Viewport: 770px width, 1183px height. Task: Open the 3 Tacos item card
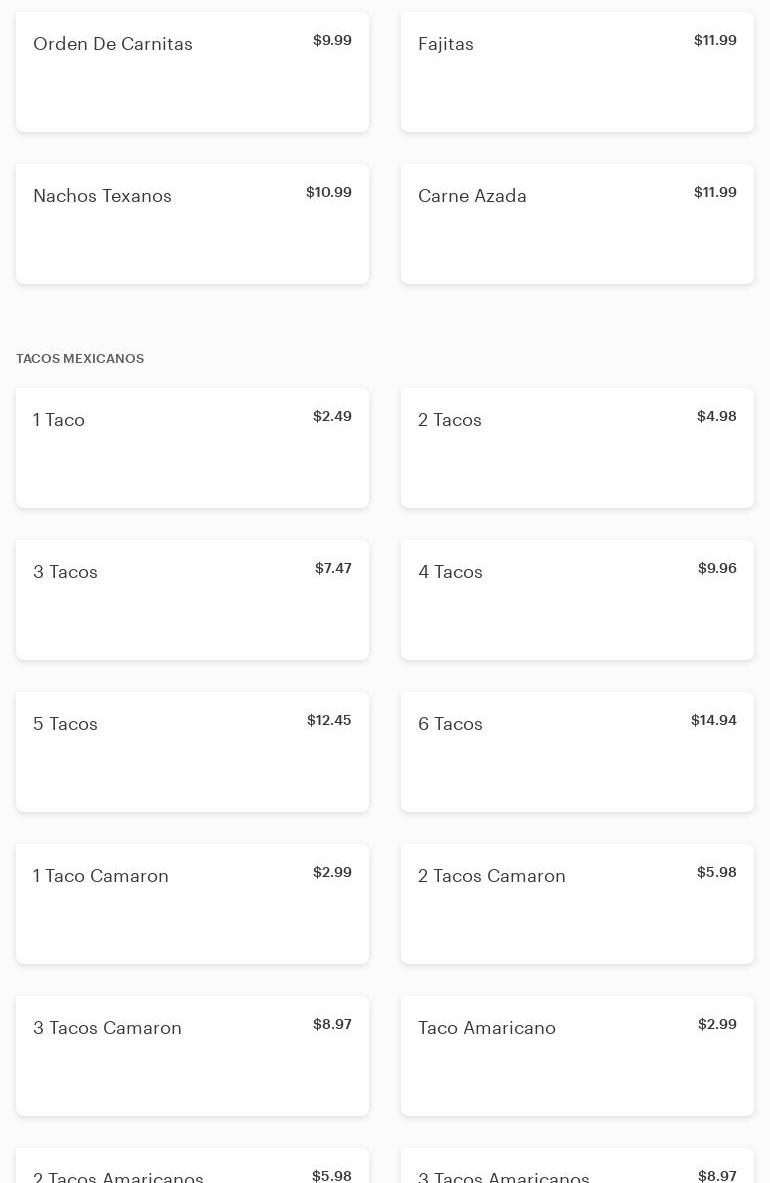[x=192, y=600]
